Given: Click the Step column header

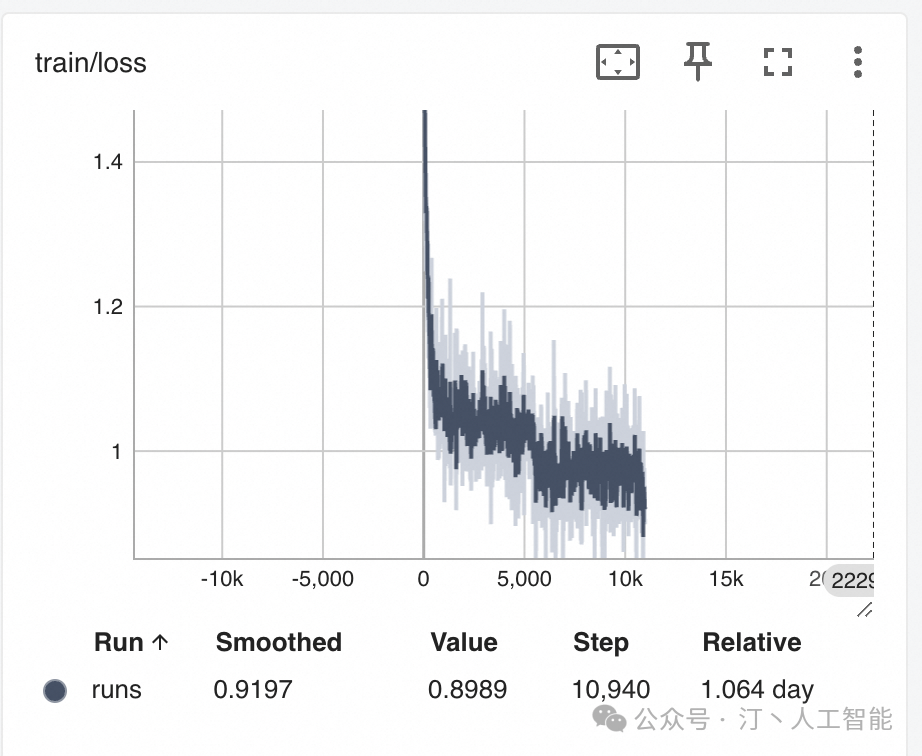Looking at the screenshot, I should [x=601, y=643].
